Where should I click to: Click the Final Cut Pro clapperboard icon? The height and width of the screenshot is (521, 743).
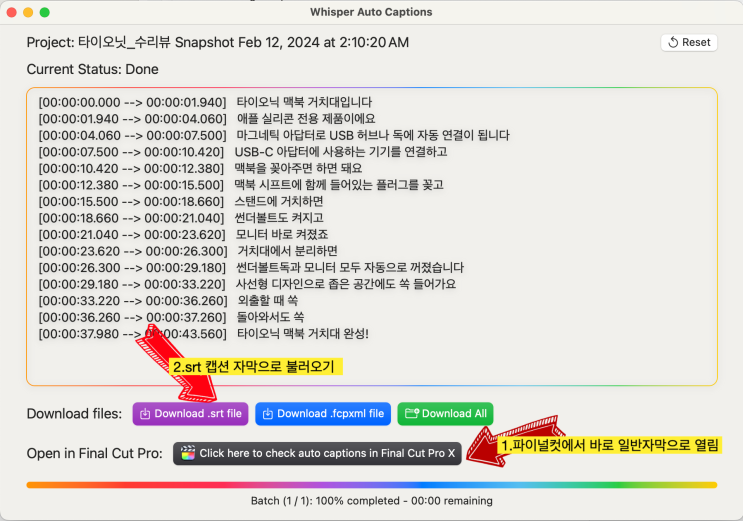coord(188,453)
